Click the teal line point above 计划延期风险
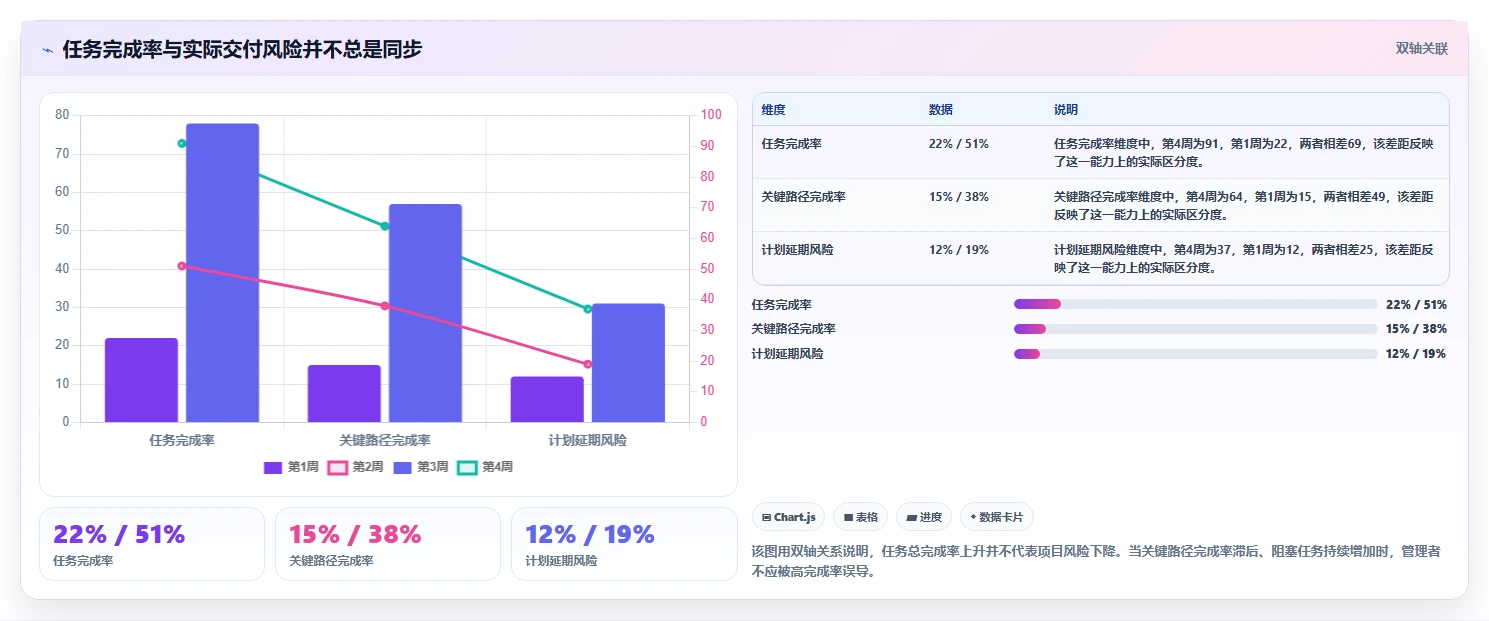Image resolution: width=1489 pixels, height=621 pixels. 588,309
